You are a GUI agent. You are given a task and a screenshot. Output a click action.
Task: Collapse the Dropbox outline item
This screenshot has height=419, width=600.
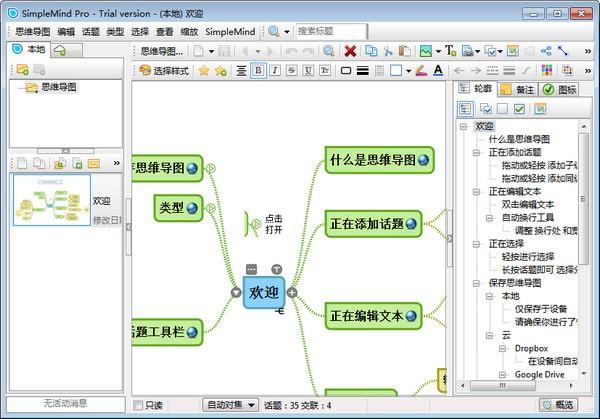coord(502,349)
